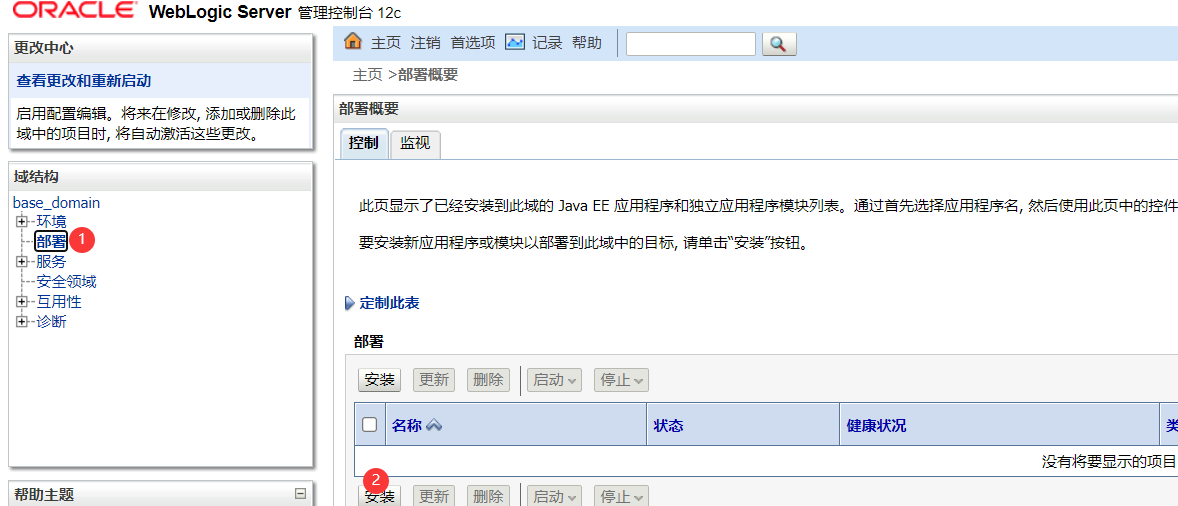Click the 名称 column sort arrow icon
The height and width of the screenshot is (506, 1178).
[434, 426]
